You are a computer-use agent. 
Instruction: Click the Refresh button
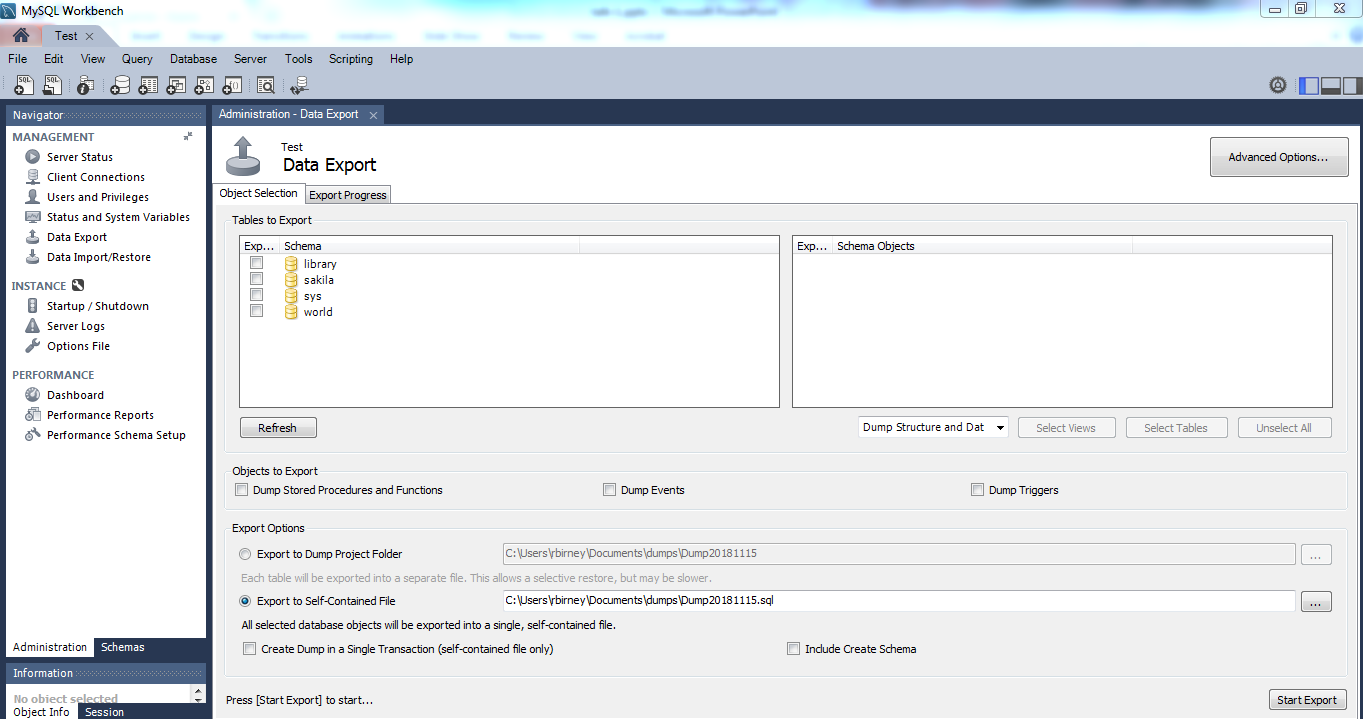click(278, 428)
